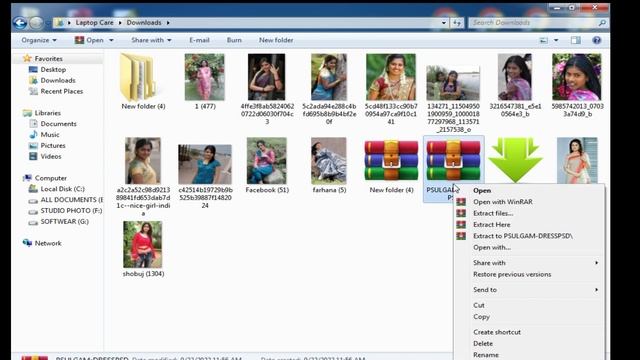This screenshot has width=640, height=360.
Task: Choose Cut in context menu
Action: (x=529, y=305)
